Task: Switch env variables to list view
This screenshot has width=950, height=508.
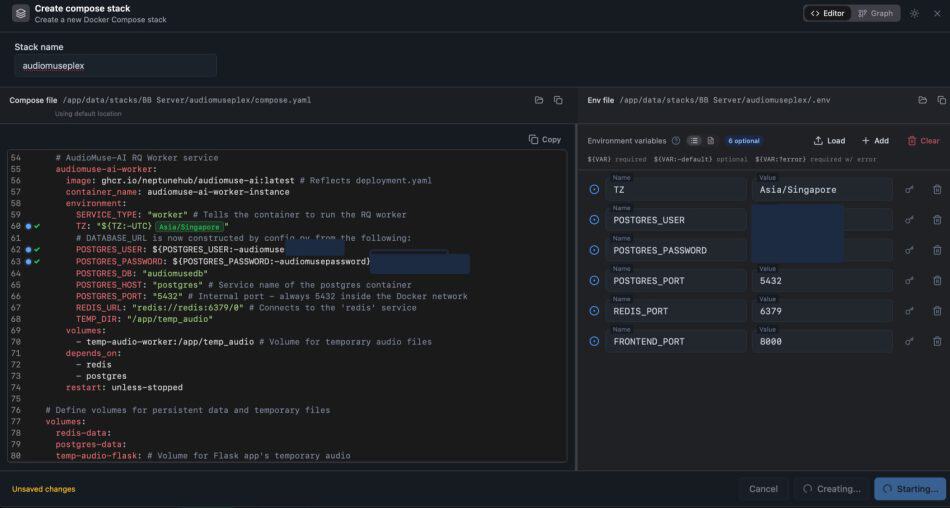Action: 694,141
